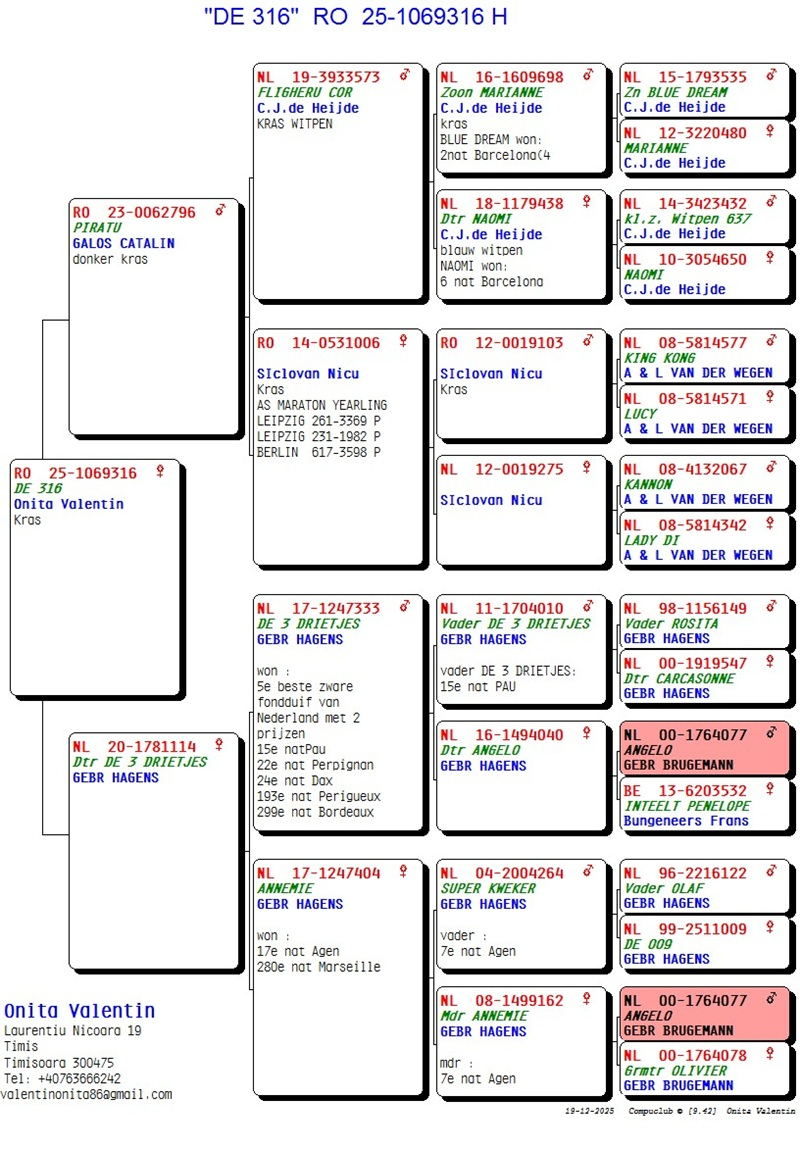This screenshot has height=1149, width=800.
Task: Click the female symbol in INTEELT PENELOPE's box
Action: [x=770, y=789]
